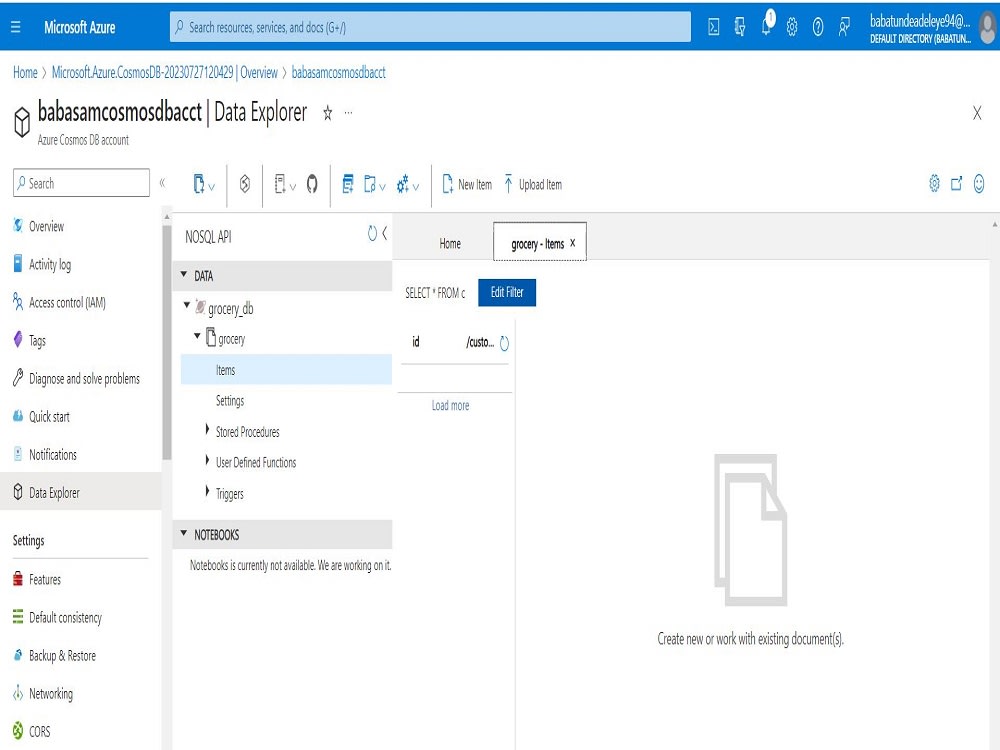Click Upload Item button
Image resolution: width=1000 pixels, height=750 pixels.
533,184
